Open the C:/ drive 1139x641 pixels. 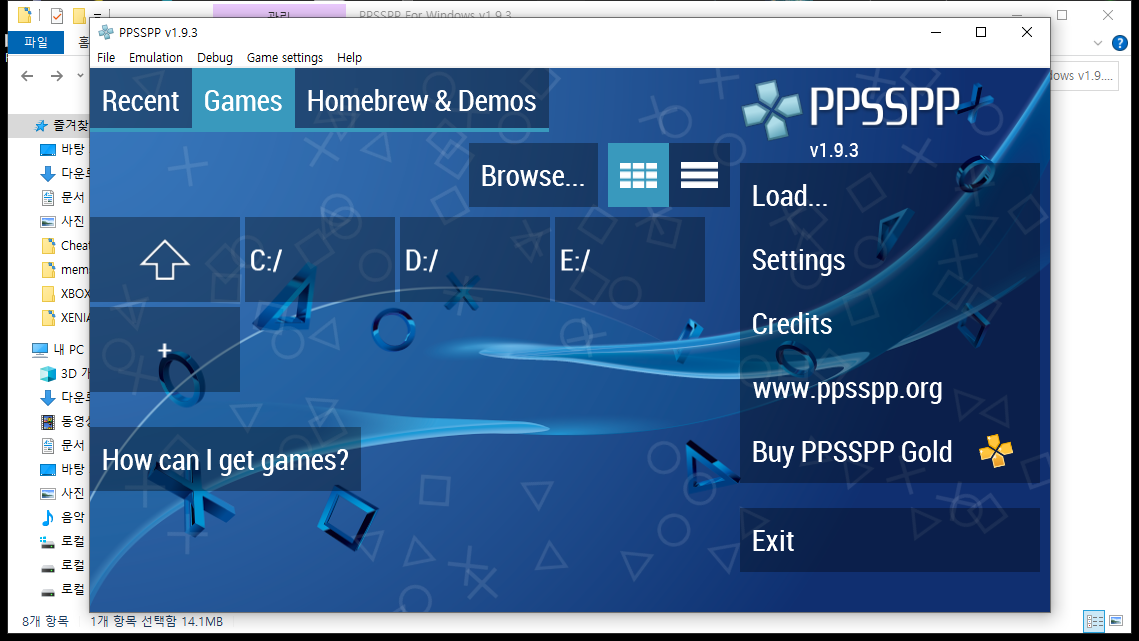tap(320, 259)
